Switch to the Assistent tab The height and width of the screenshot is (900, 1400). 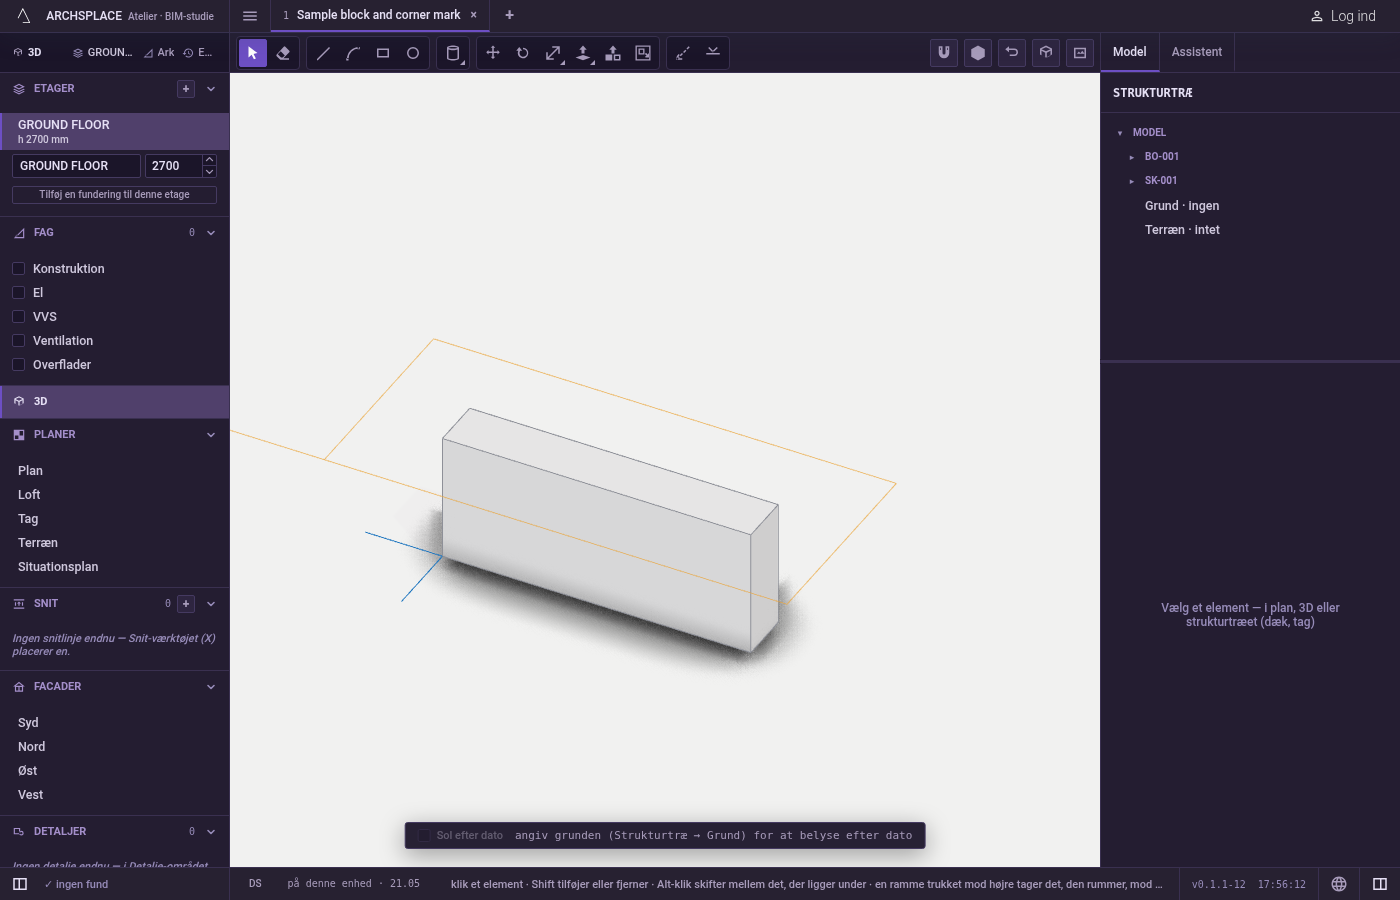click(1197, 52)
